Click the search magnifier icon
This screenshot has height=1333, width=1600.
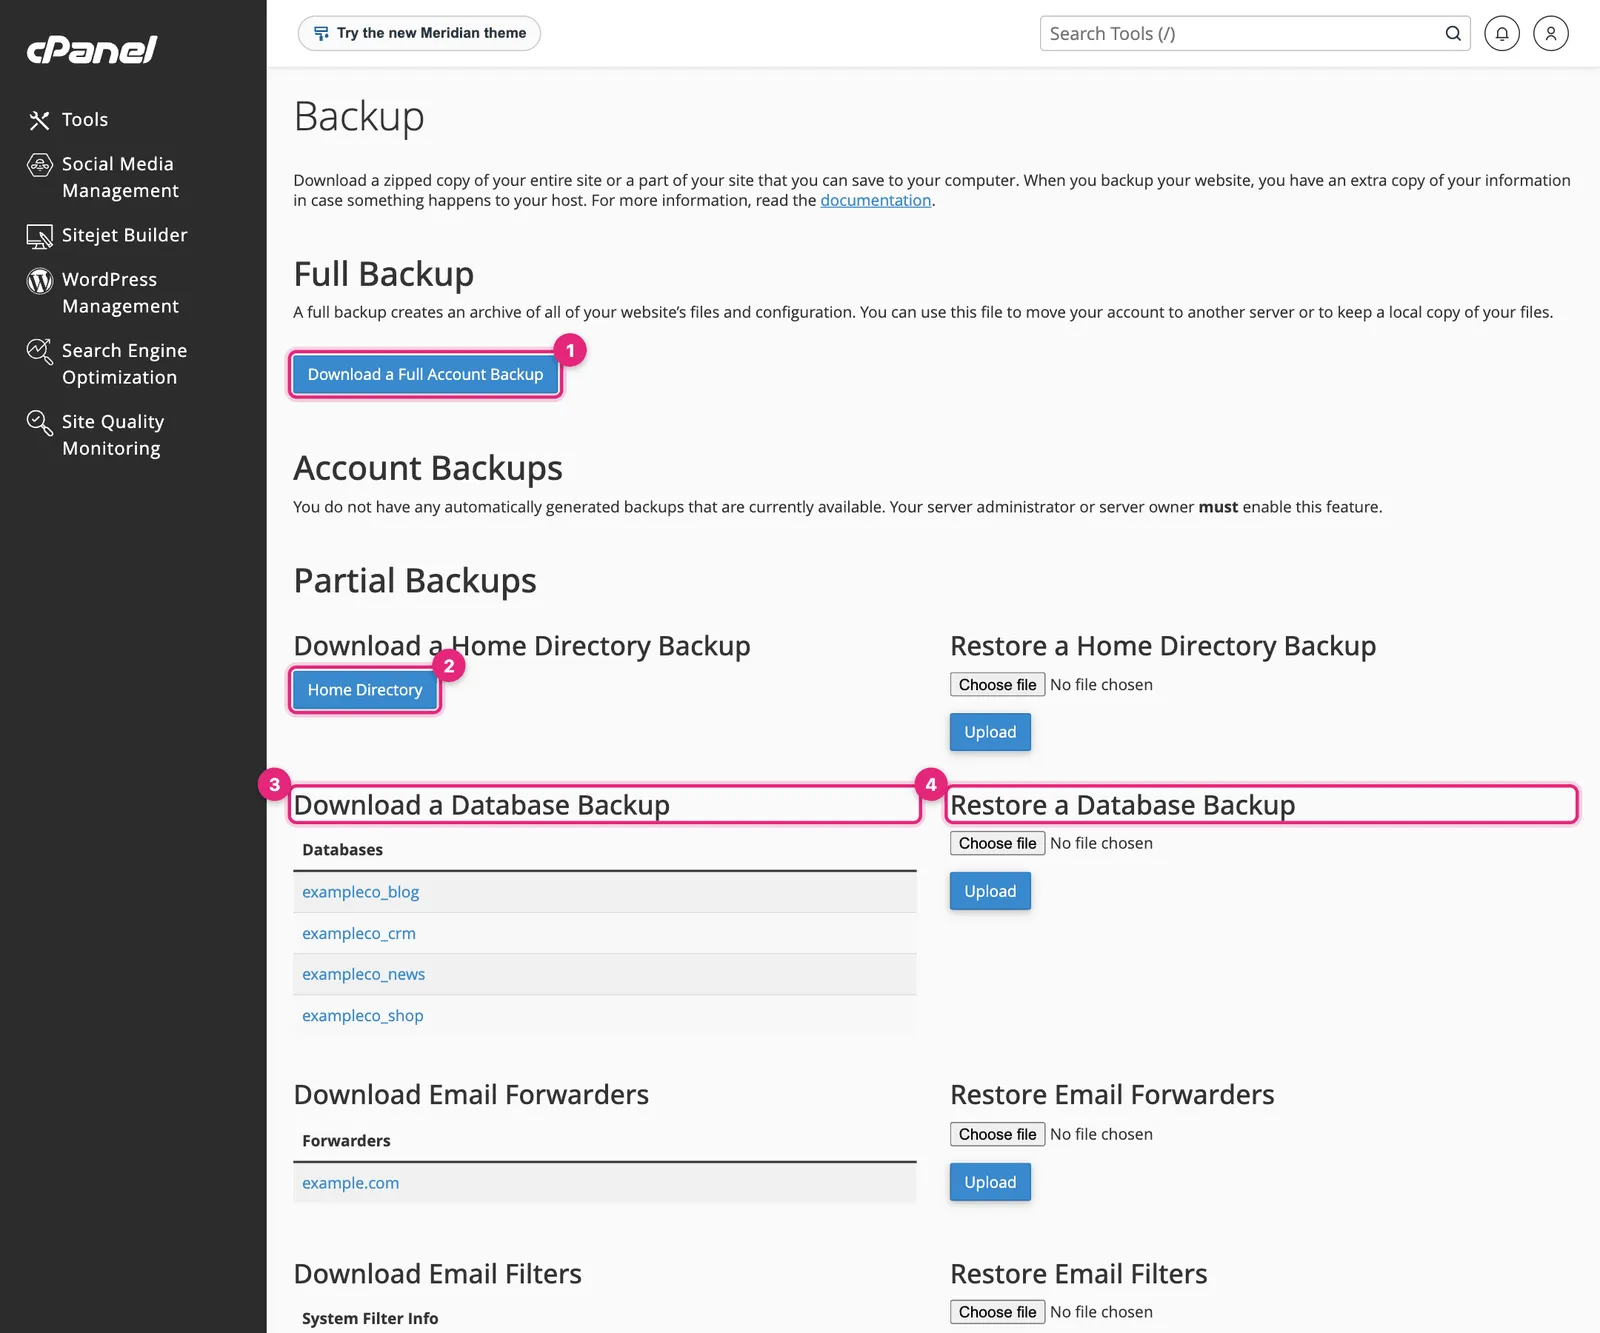(1452, 33)
